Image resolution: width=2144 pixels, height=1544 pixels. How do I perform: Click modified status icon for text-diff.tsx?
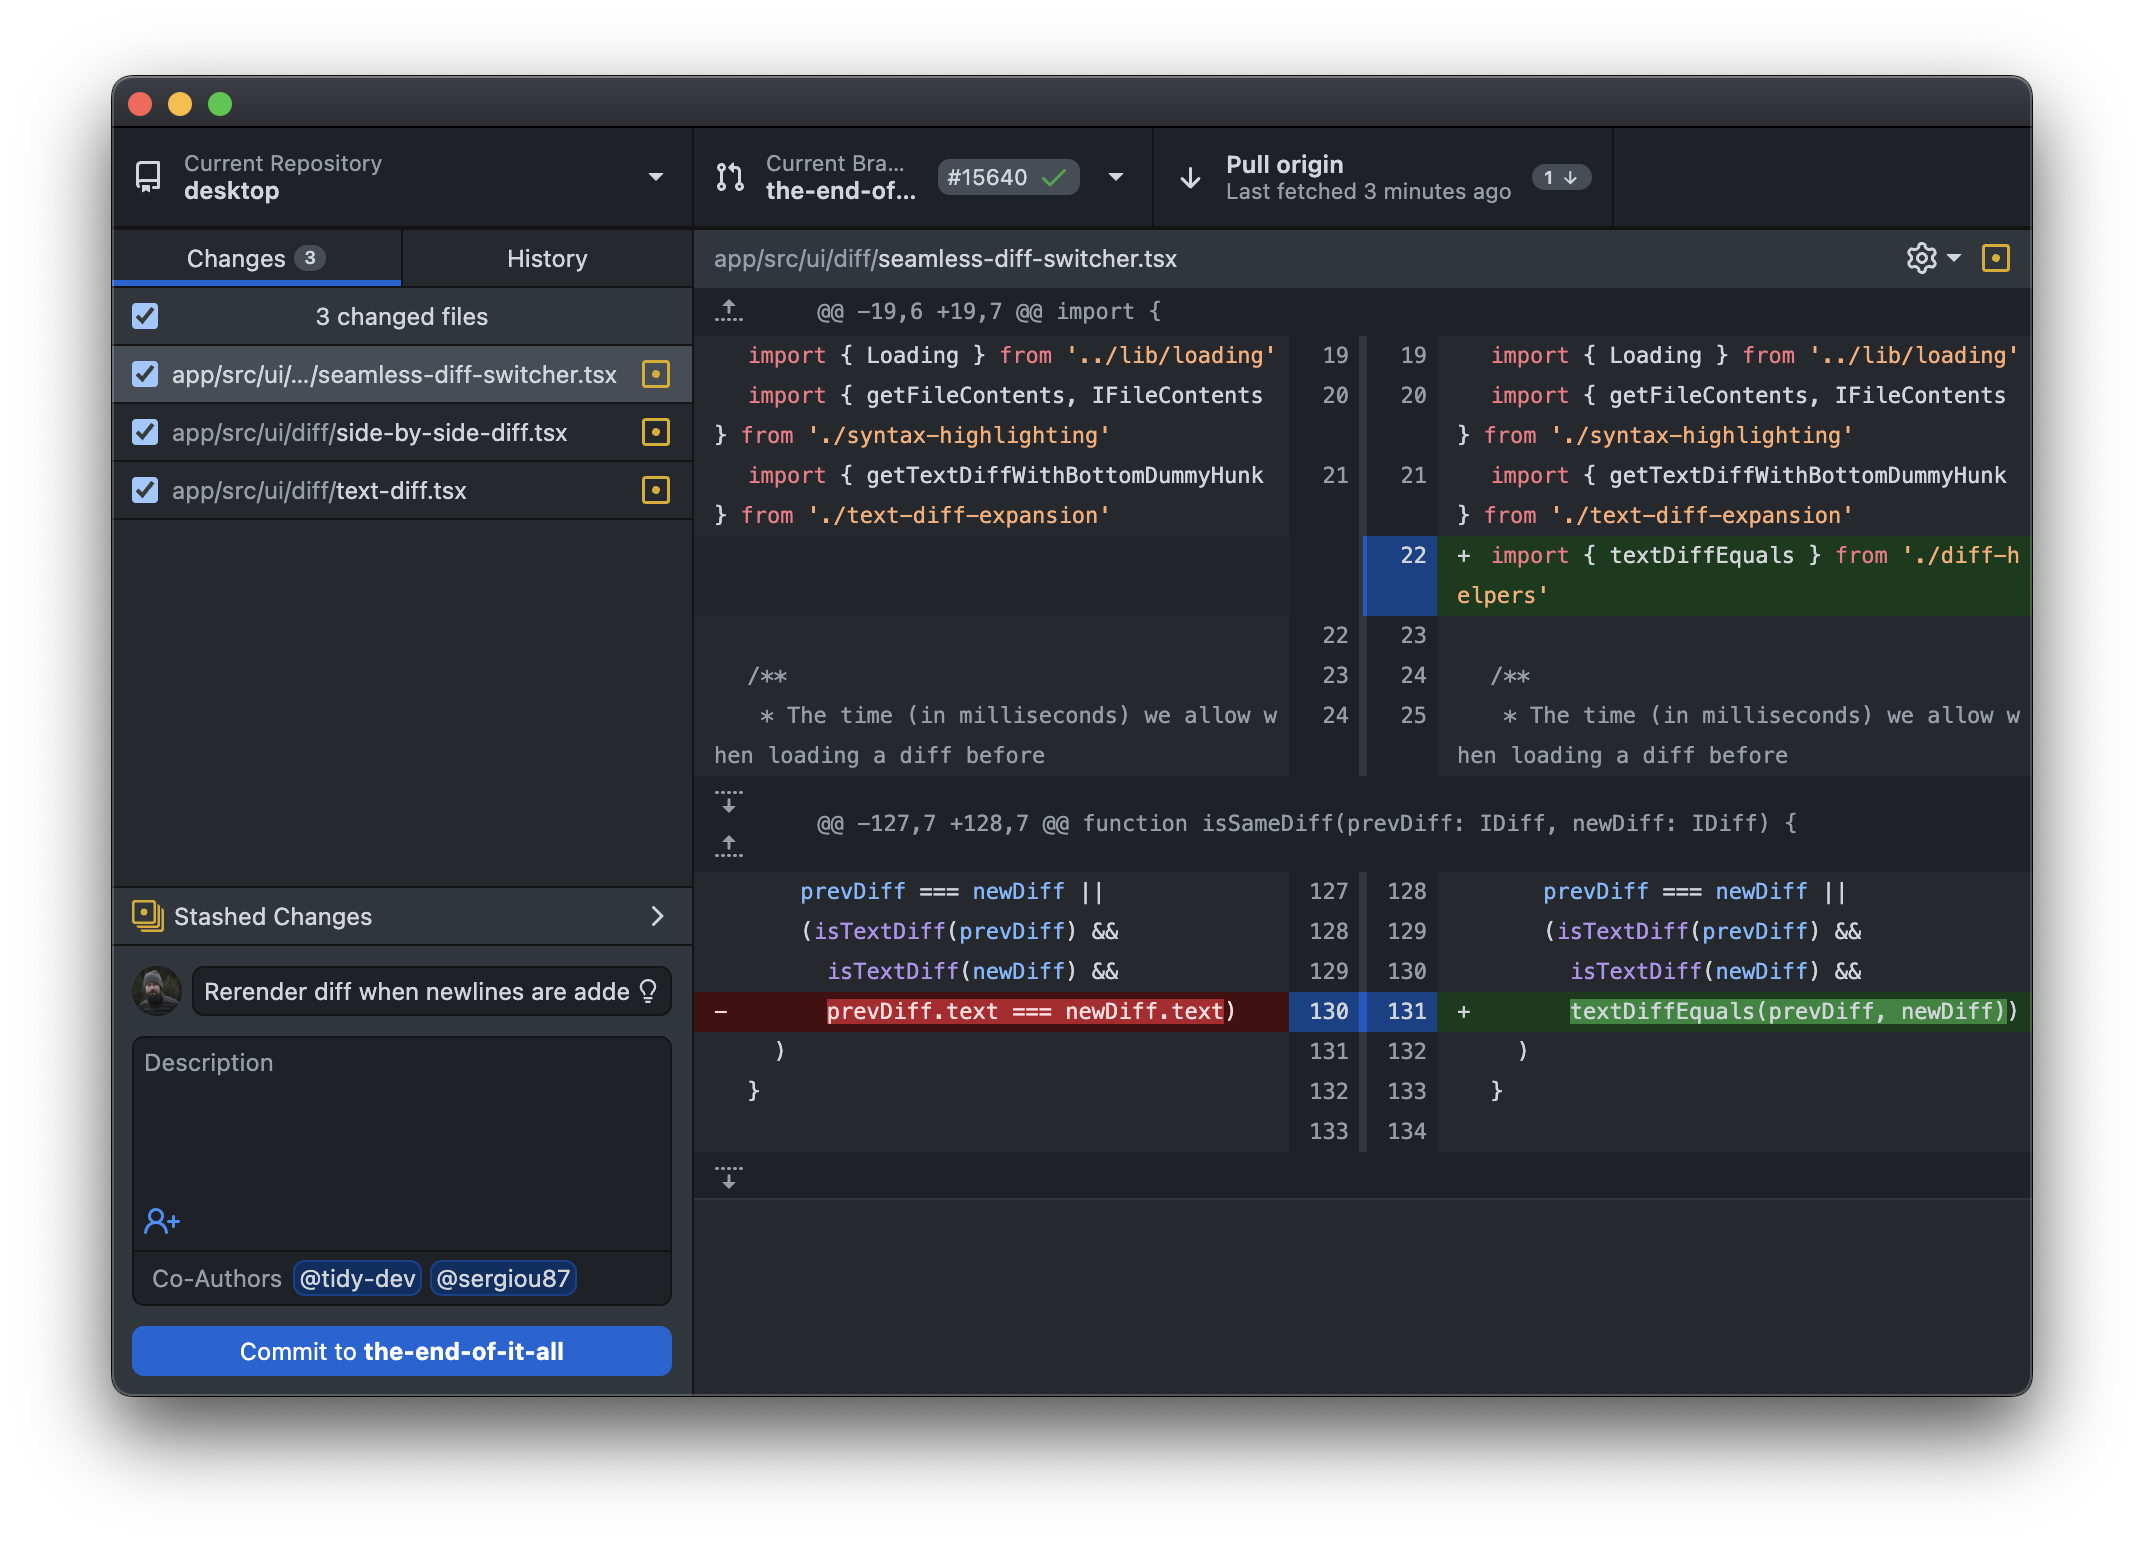click(656, 490)
